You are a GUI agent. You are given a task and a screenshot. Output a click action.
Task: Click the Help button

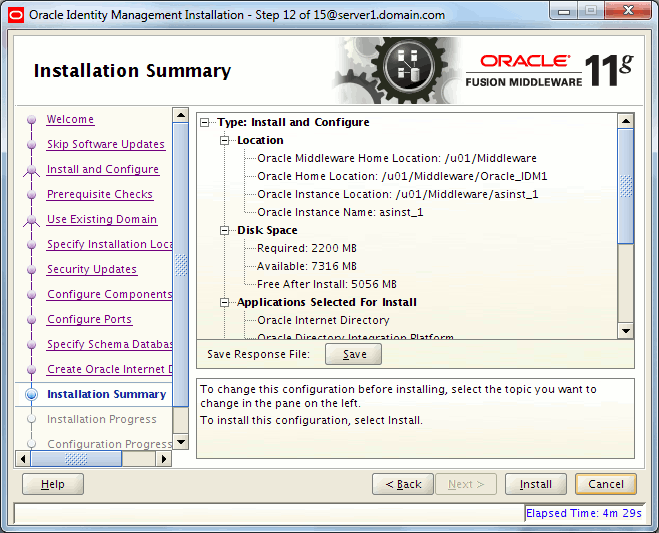click(x=53, y=484)
